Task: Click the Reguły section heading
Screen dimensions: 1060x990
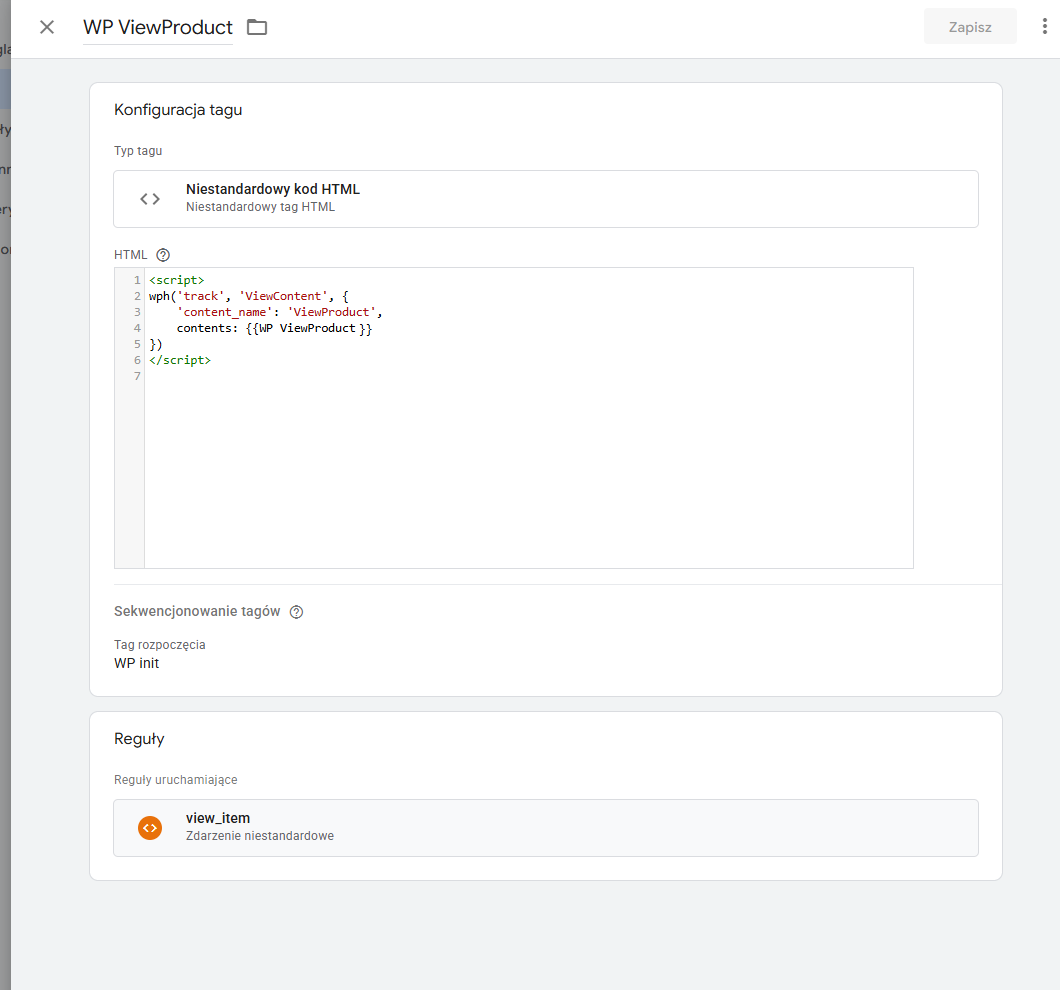Action: pos(139,738)
